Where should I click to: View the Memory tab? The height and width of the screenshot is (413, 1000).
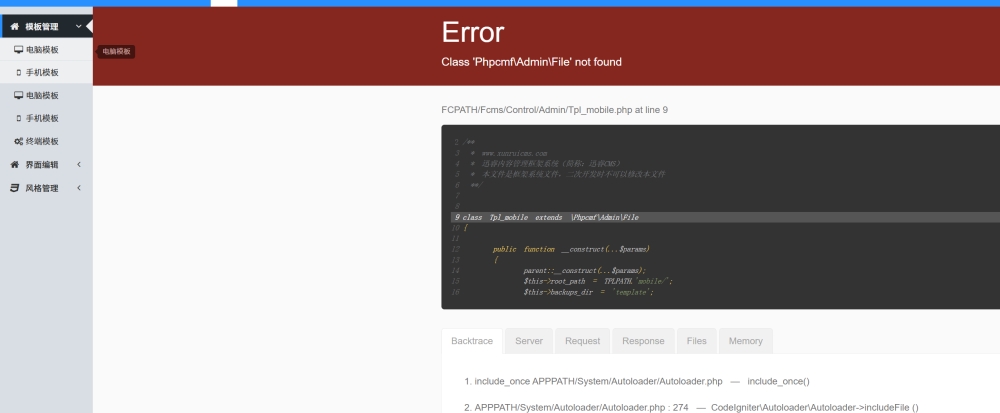coord(745,341)
